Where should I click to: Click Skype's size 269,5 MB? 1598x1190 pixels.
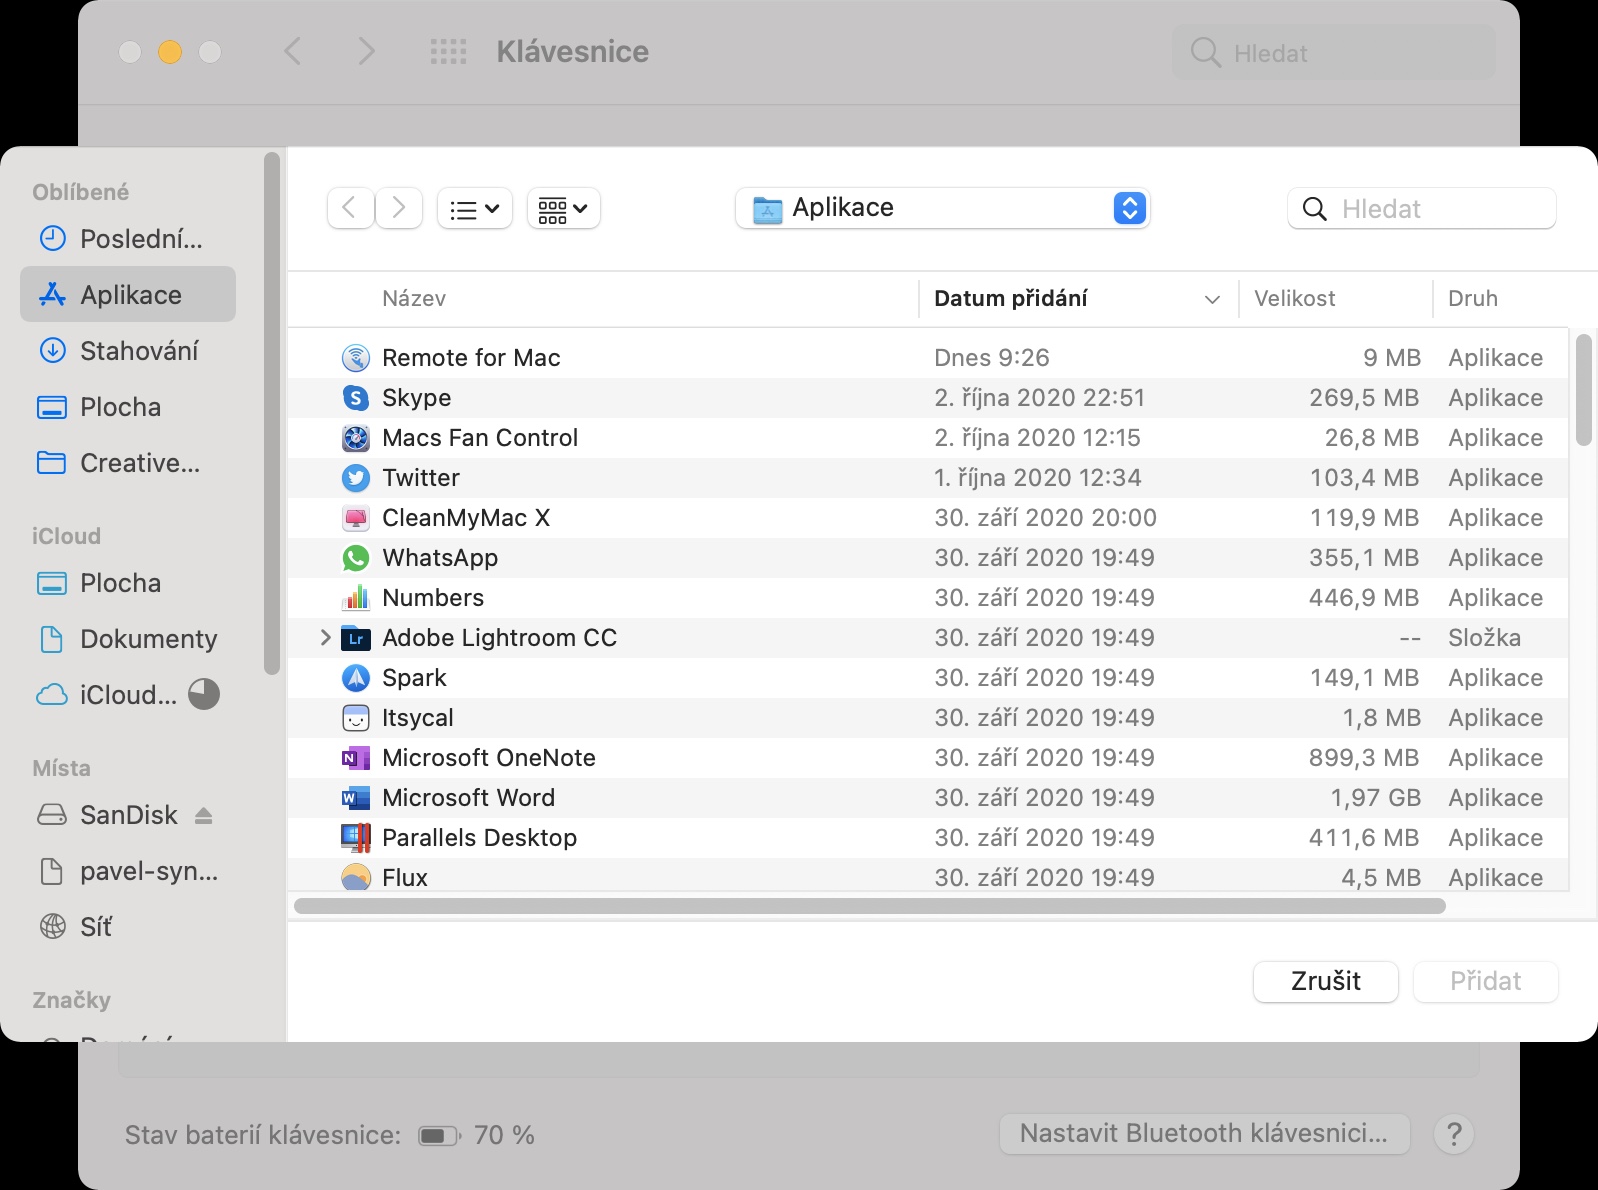click(1364, 398)
